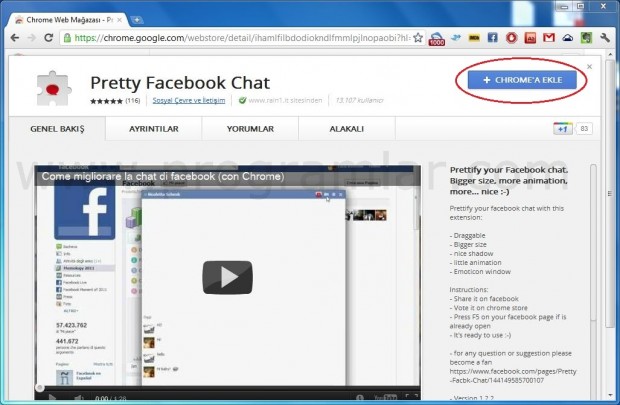This screenshot has width=620, height=405.
Task: Select the Chrome Web Mağazası browser tab
Action: pos(67,20)
